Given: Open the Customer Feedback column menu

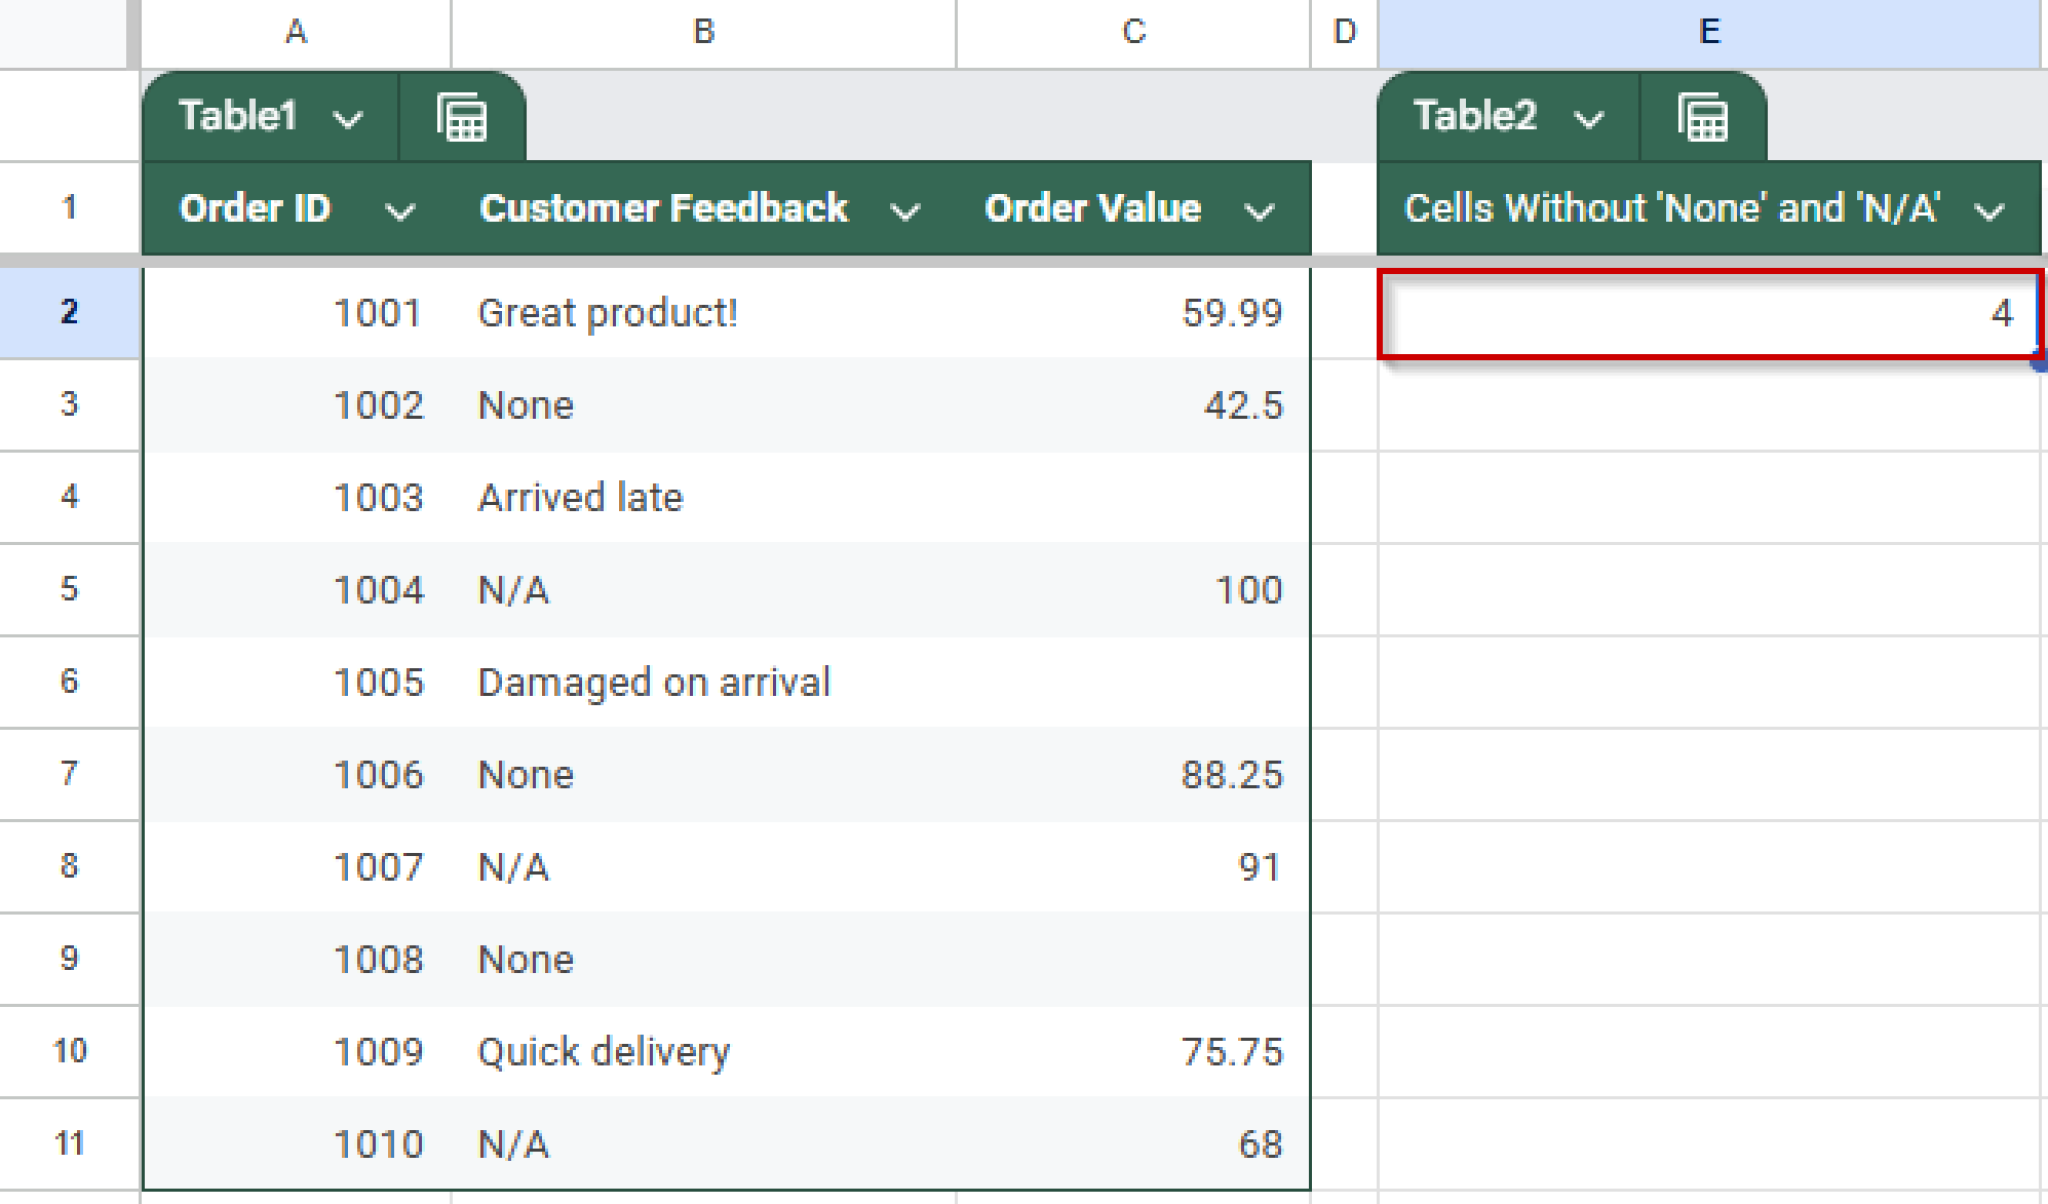Looking at the screenshot, I should pyautogui.click(x=905, y=210).
